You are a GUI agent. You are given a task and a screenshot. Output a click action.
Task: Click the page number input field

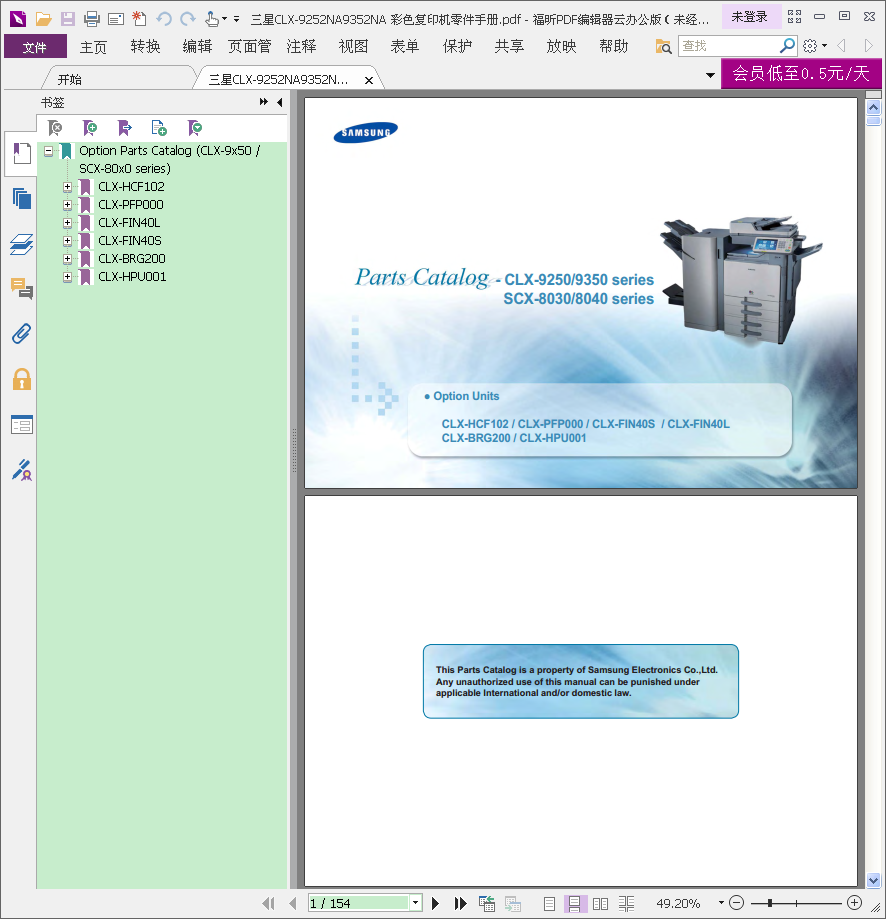coord(359,903)
